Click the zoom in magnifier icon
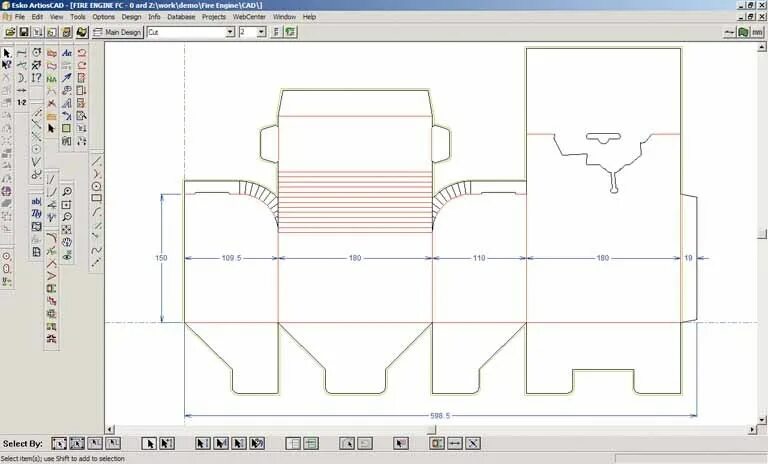 pyautogui.click(x=67, y=192)
